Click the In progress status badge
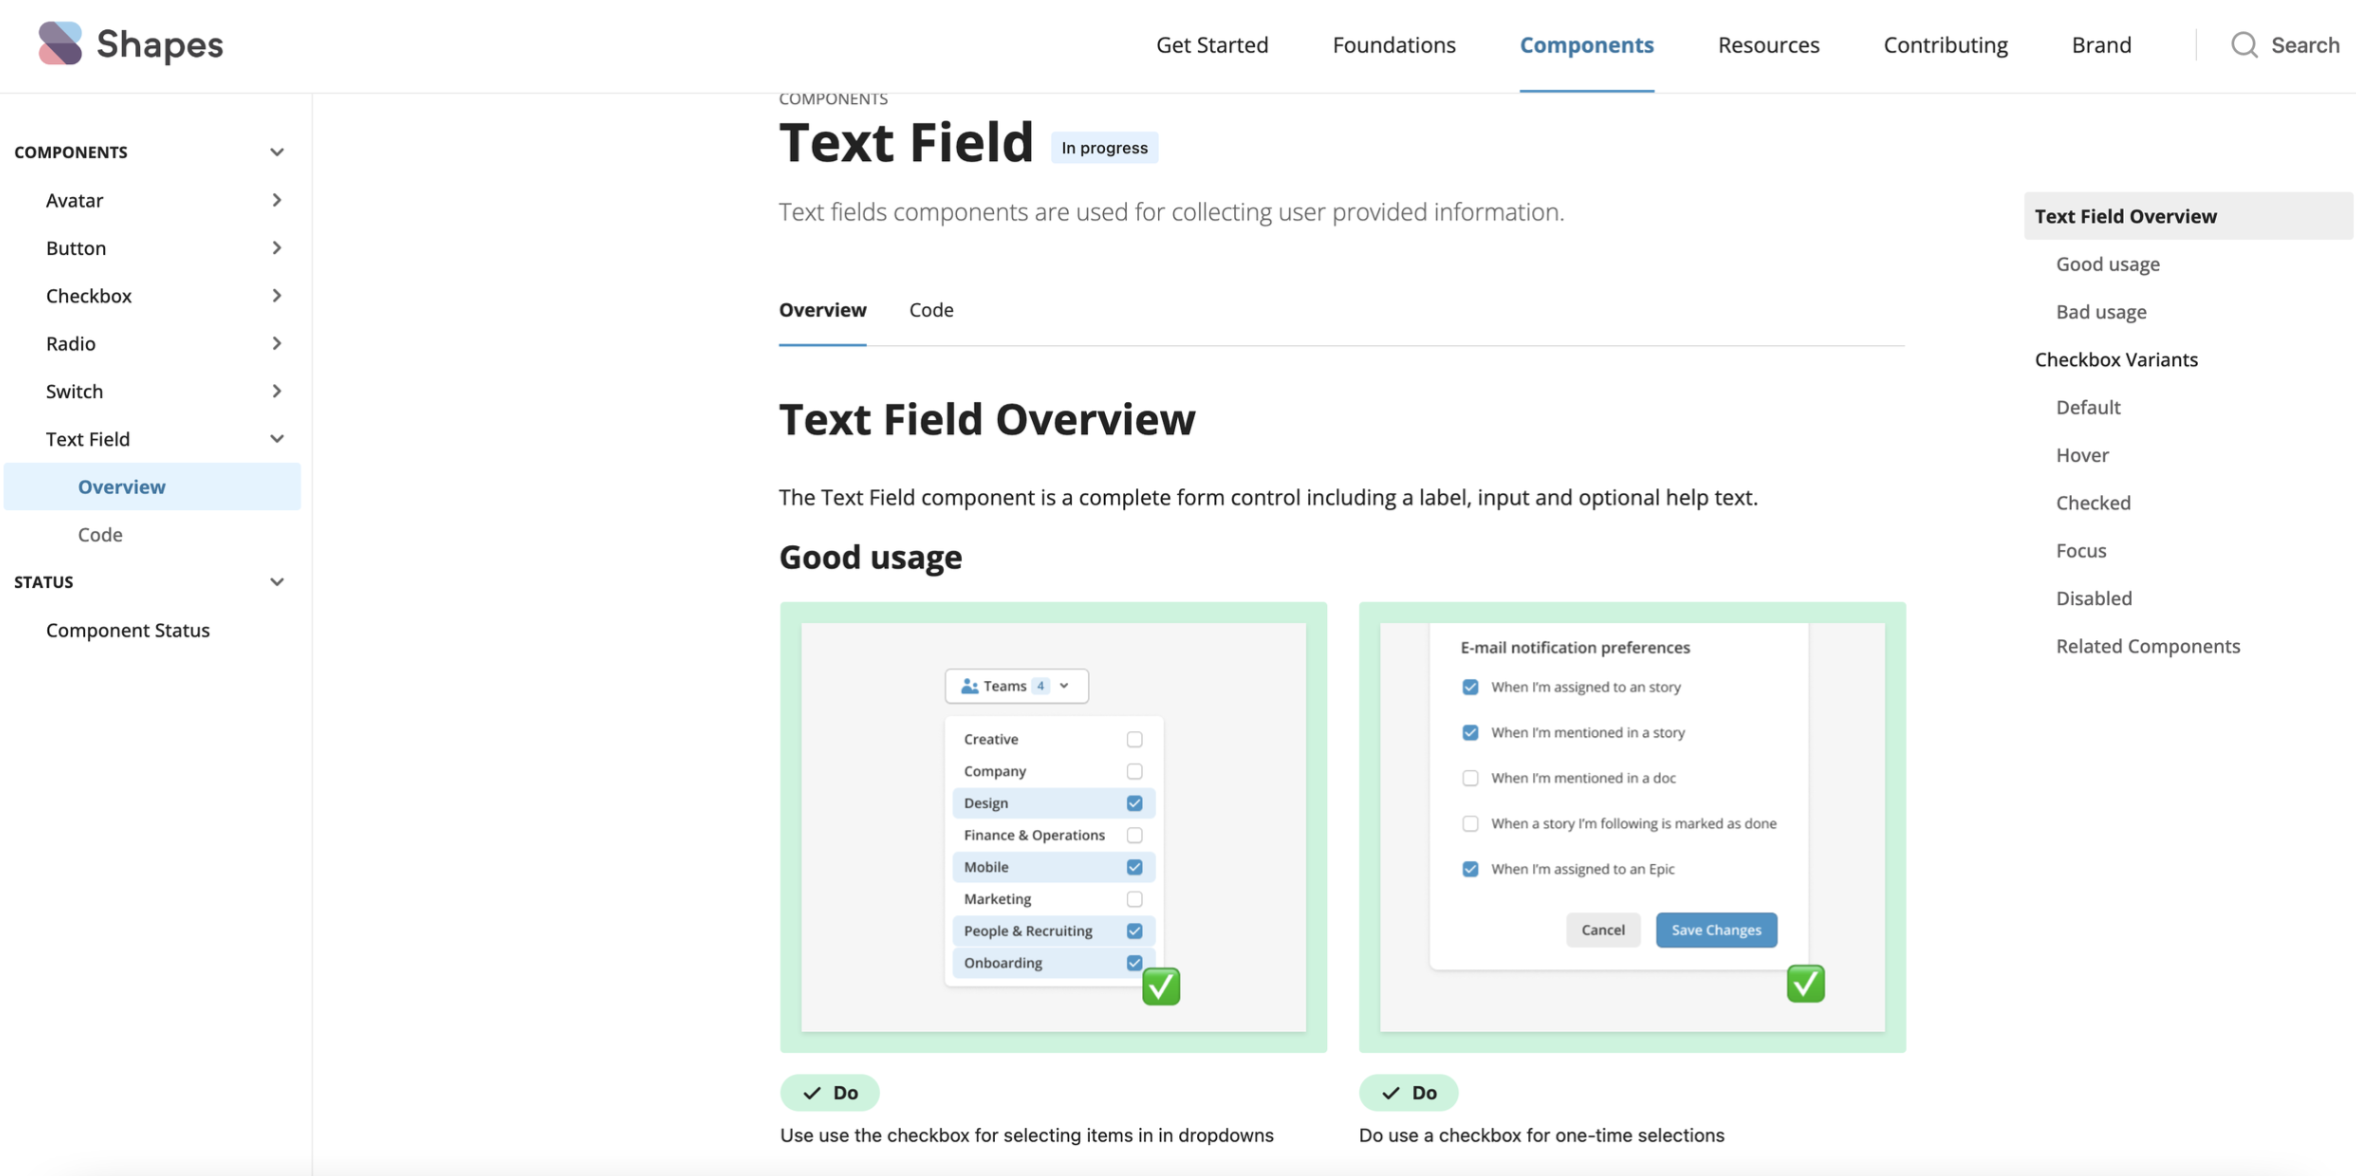2356x1176 pixels. 1103,147
